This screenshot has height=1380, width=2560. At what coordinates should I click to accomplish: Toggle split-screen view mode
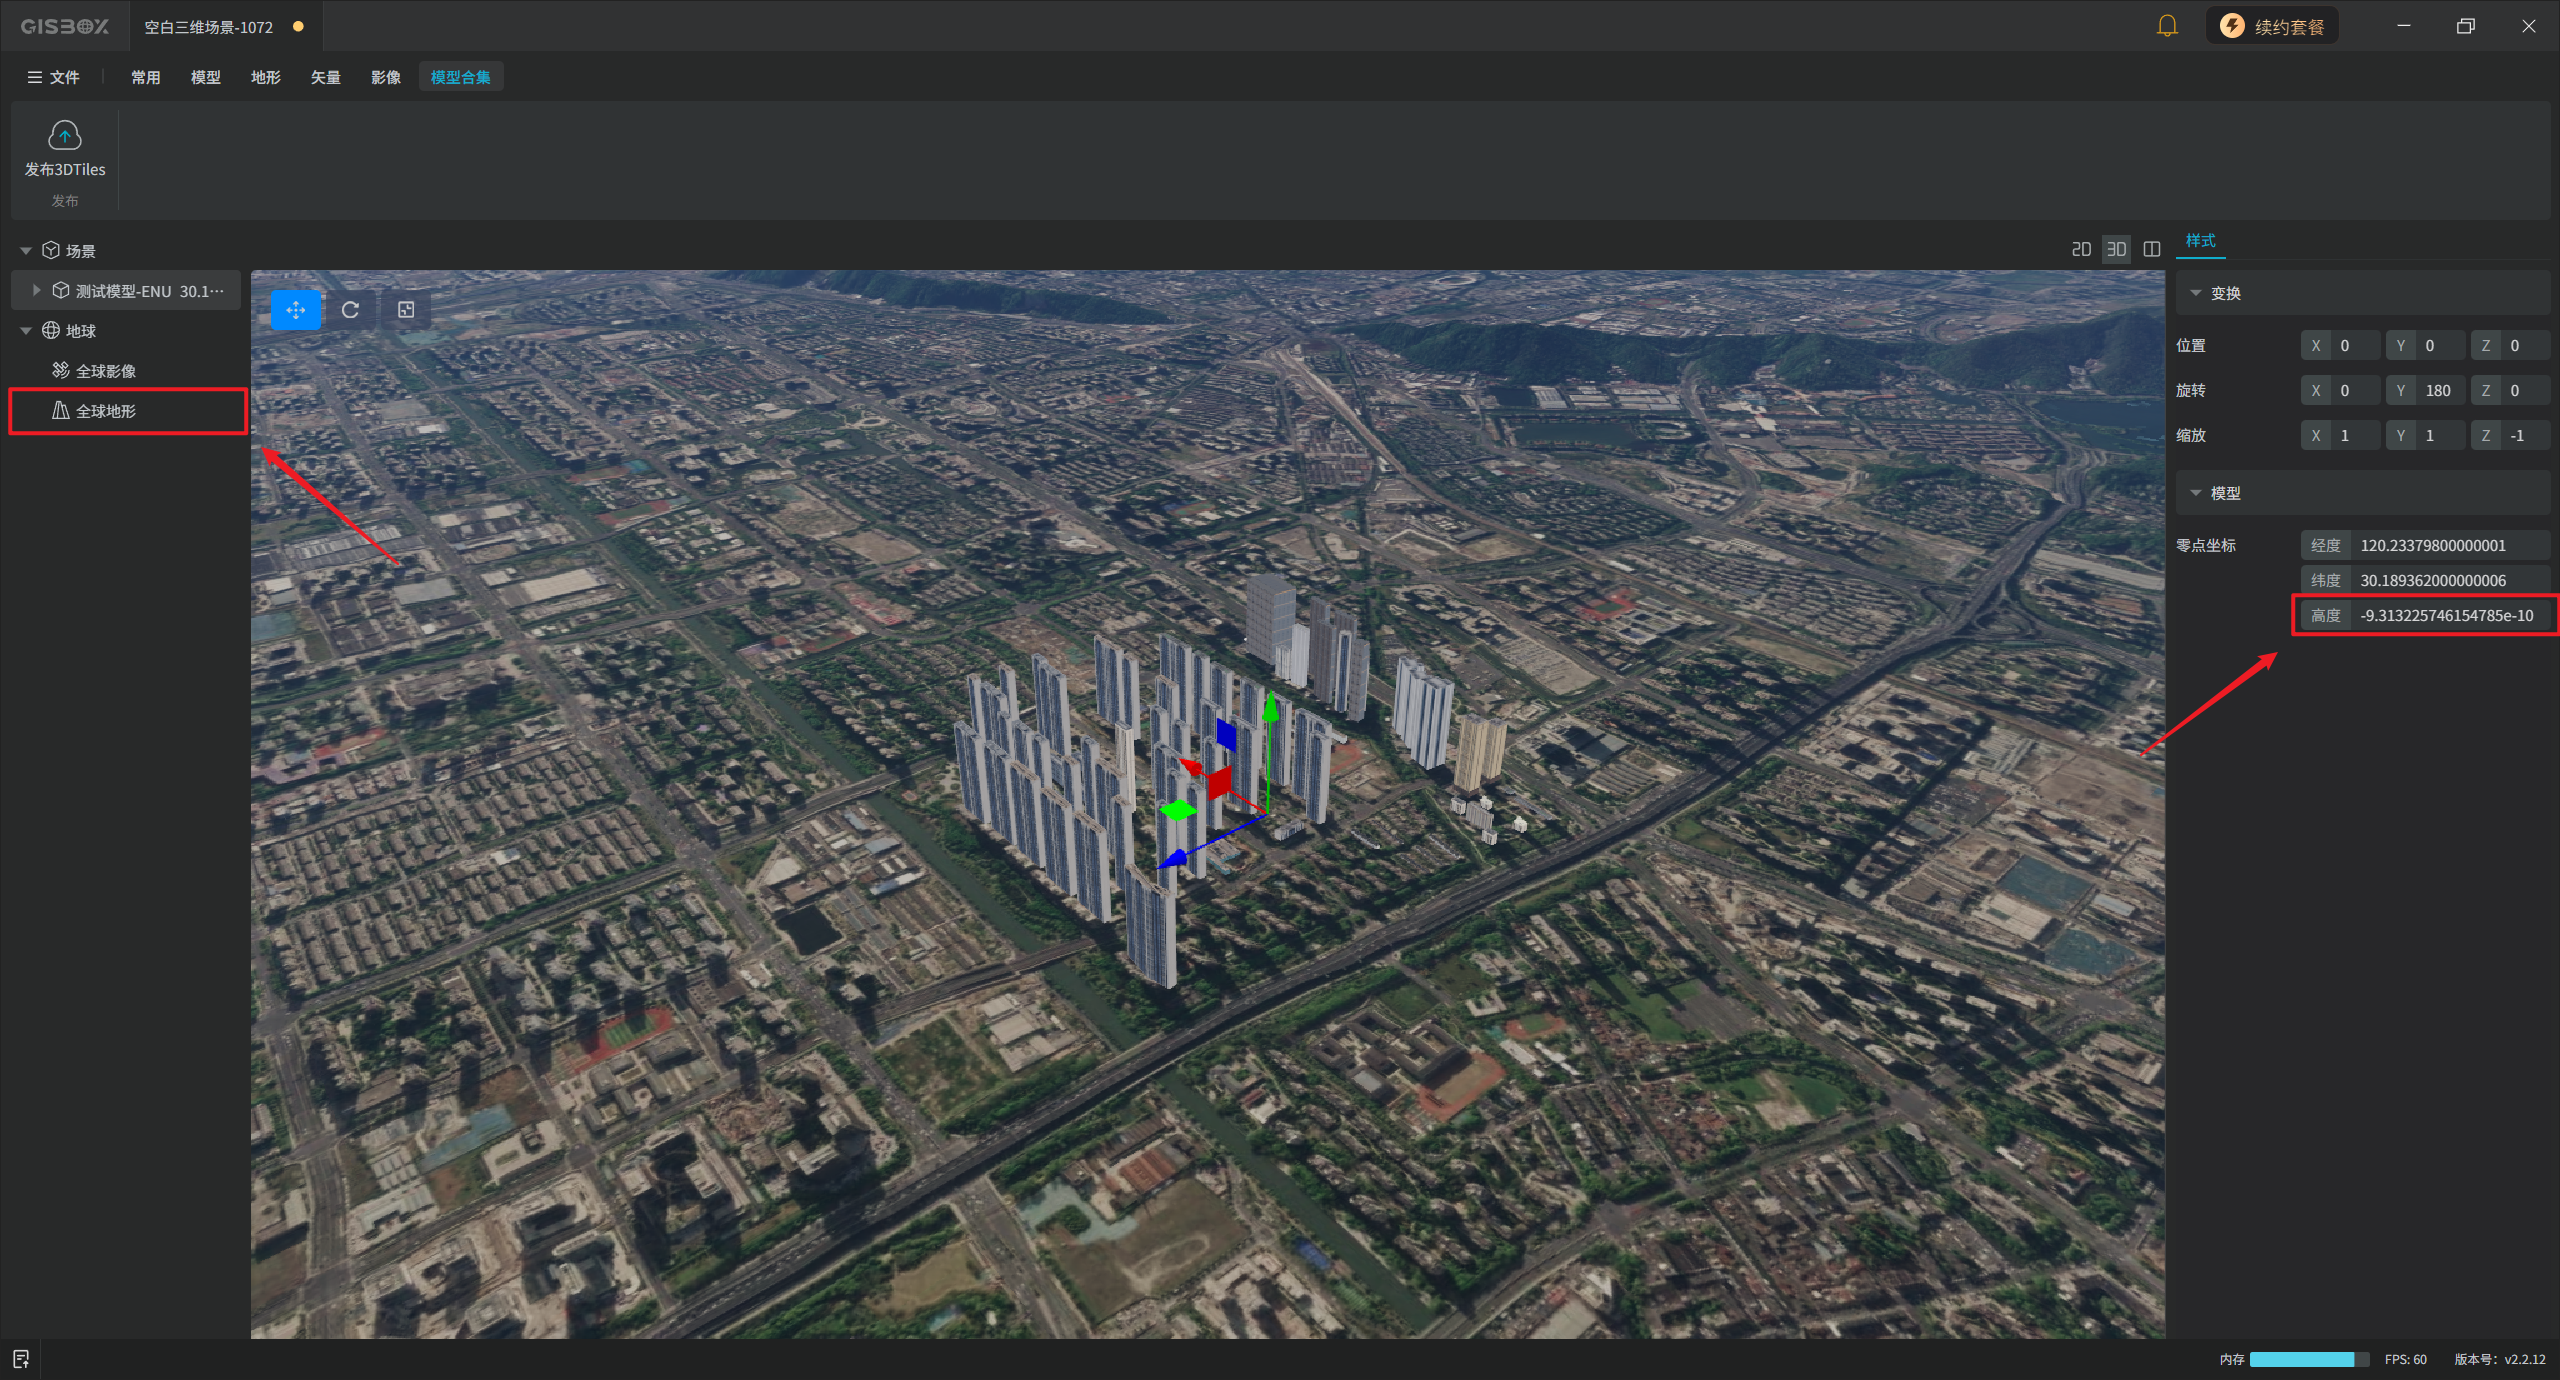click(2152, 249)
